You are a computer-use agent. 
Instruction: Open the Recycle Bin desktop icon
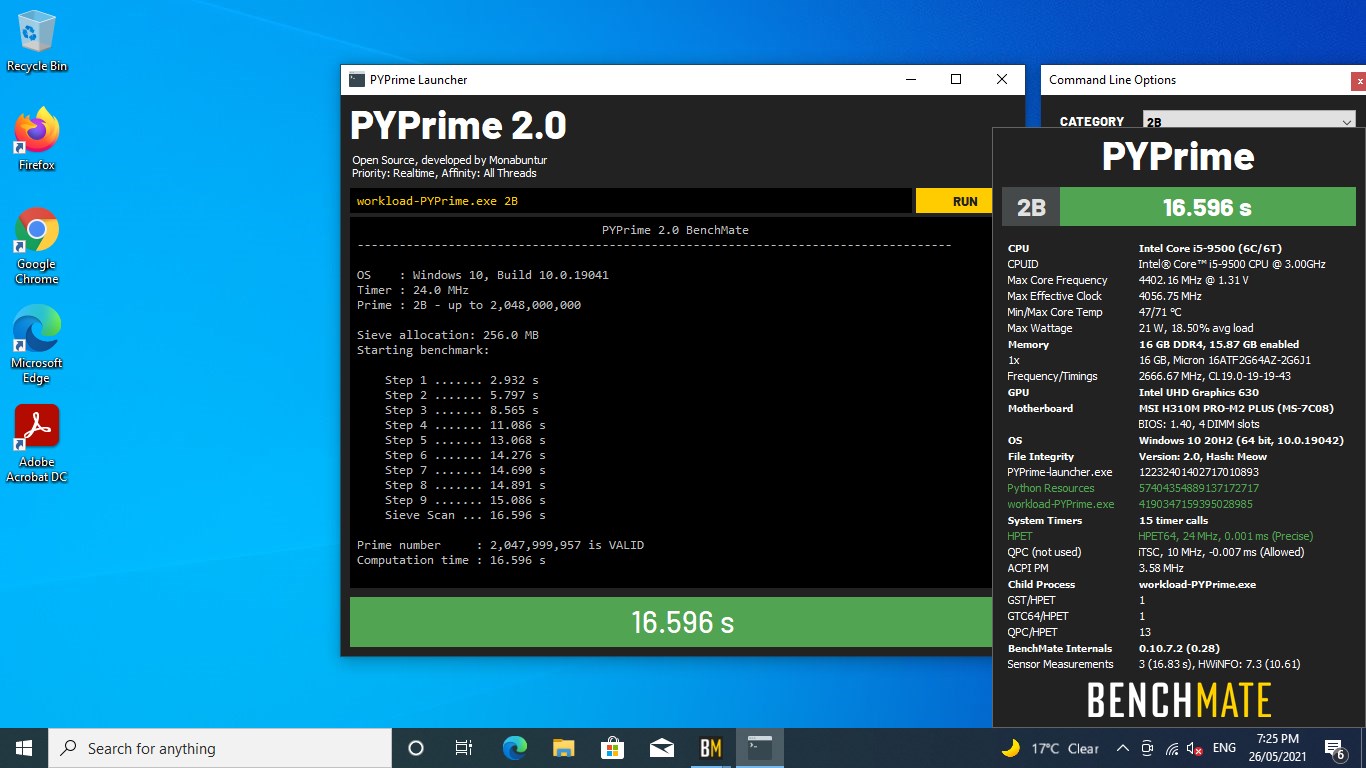[37, 42]
